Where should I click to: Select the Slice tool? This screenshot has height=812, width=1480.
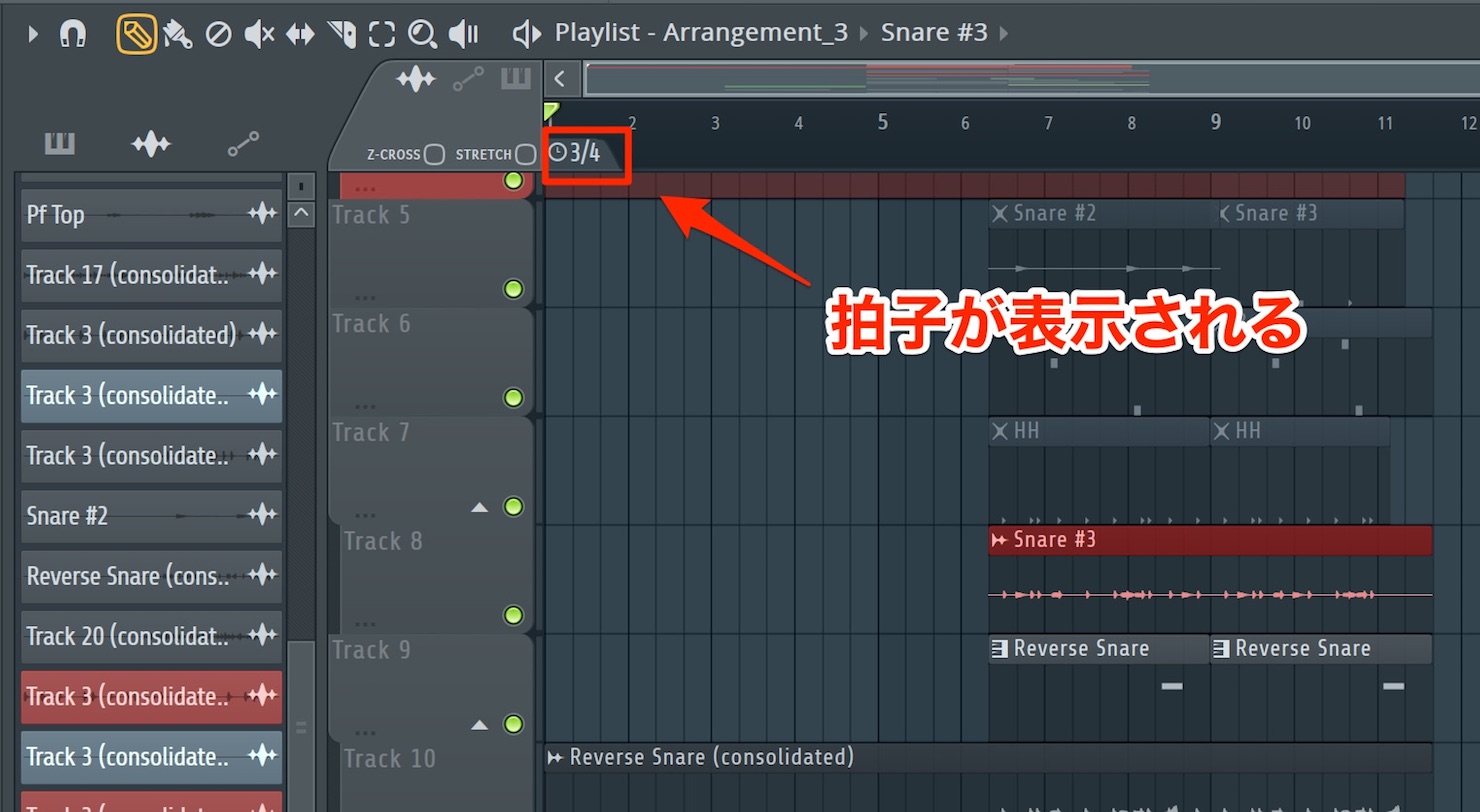click(x=341, y=34)
